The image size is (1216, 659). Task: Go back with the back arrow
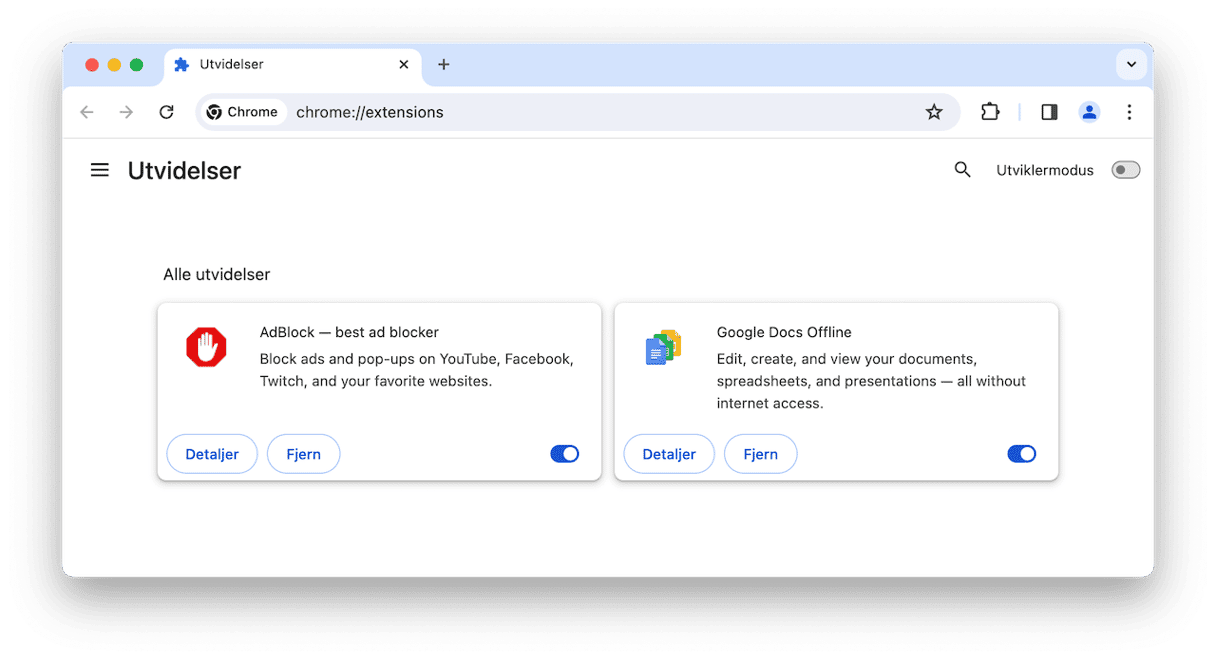87,112
